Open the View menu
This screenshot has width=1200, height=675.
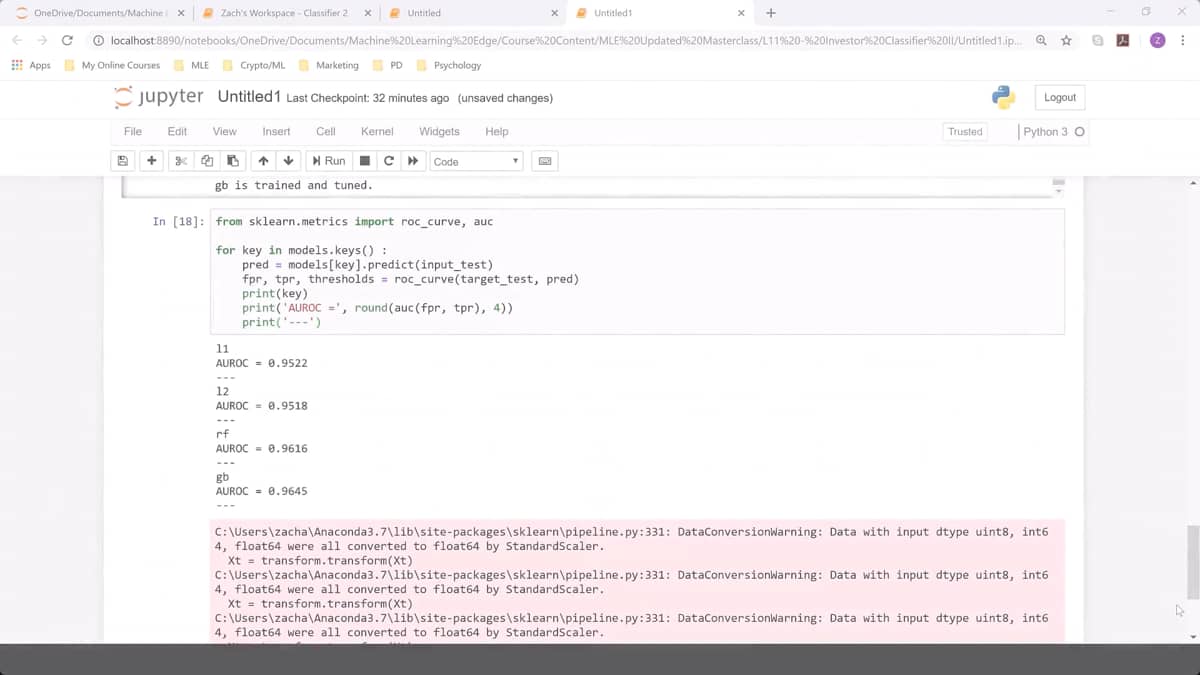click(x=225, y=131)
